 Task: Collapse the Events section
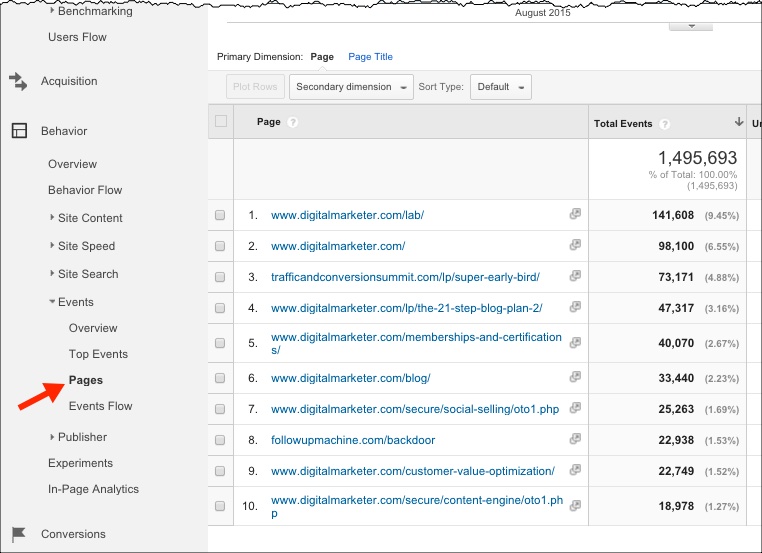click(x=52, y=302)
